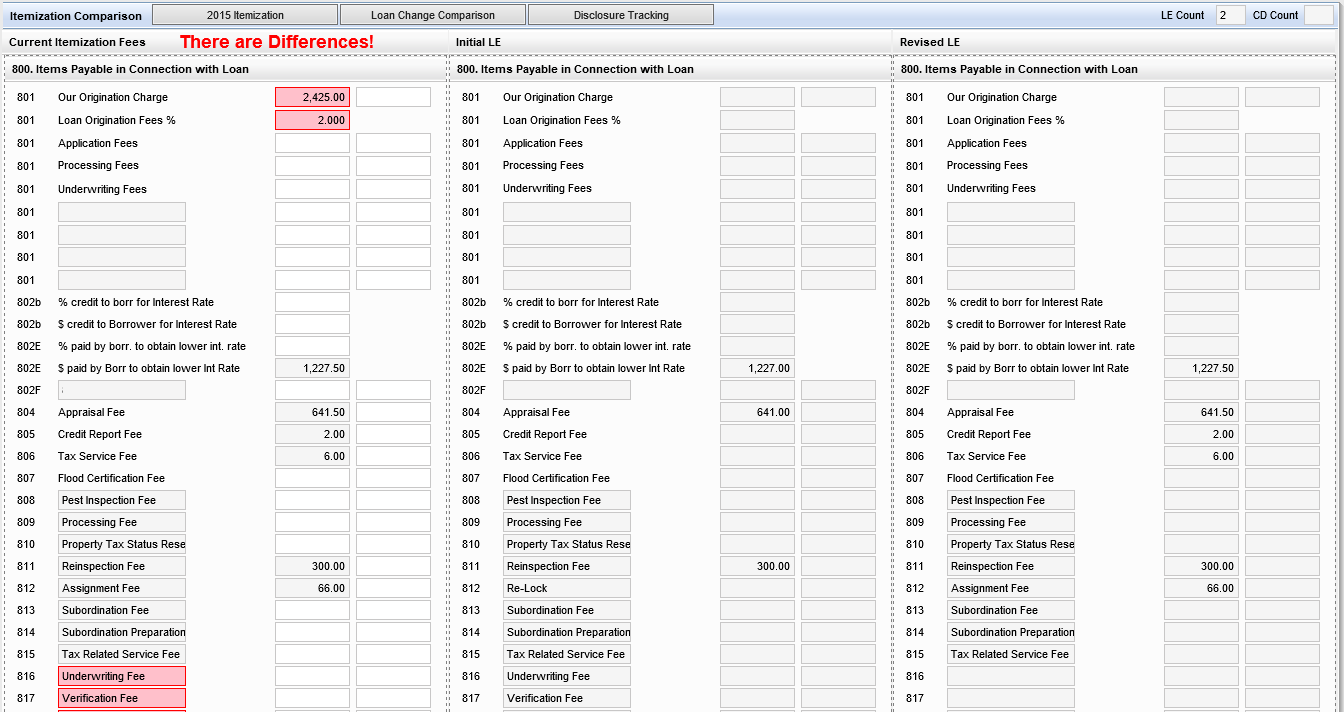Viewport: 1344px width, 712px height.
Task: Select Revised LE Assignment Fee description field
Action: [1011, 588]
